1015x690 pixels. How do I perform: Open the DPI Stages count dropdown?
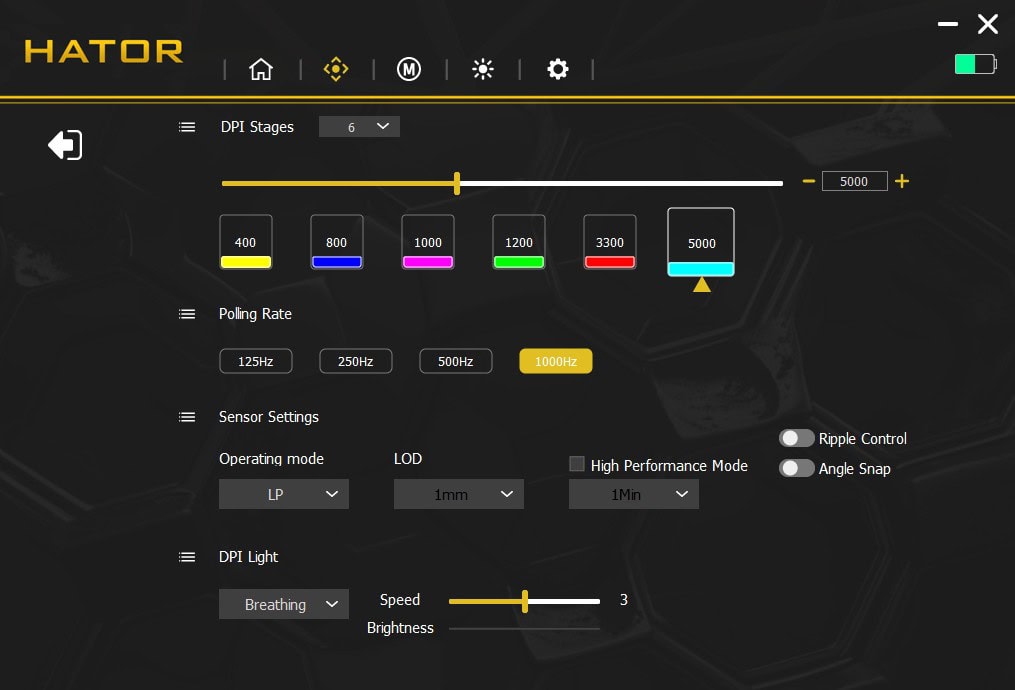point(359,127)
